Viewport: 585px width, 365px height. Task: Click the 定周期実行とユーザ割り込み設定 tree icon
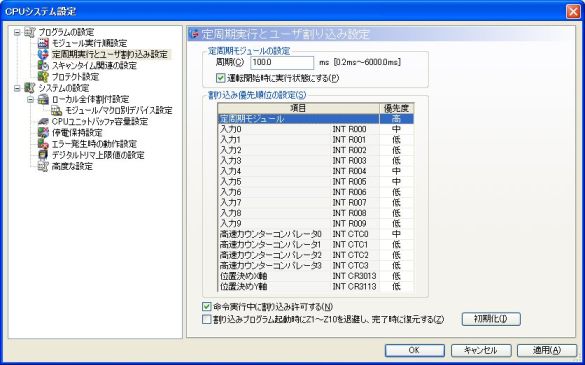click(x=43, y=54)
